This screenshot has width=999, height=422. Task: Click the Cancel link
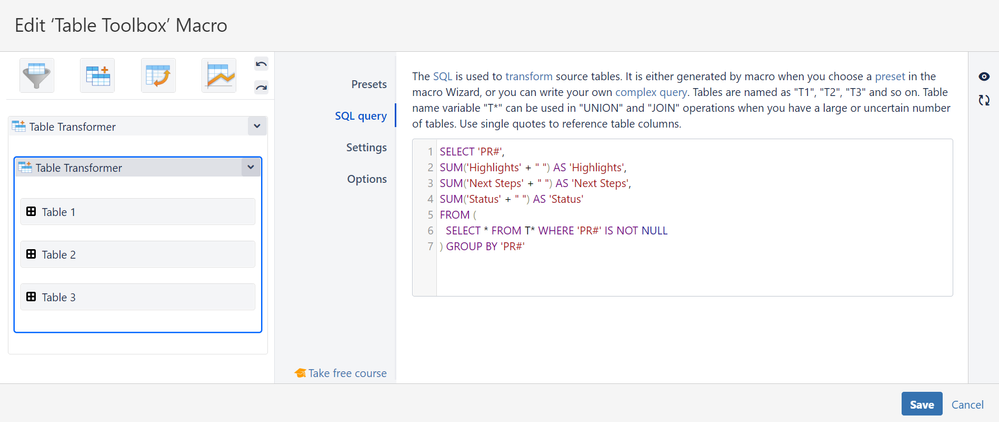tap(967, 404)
